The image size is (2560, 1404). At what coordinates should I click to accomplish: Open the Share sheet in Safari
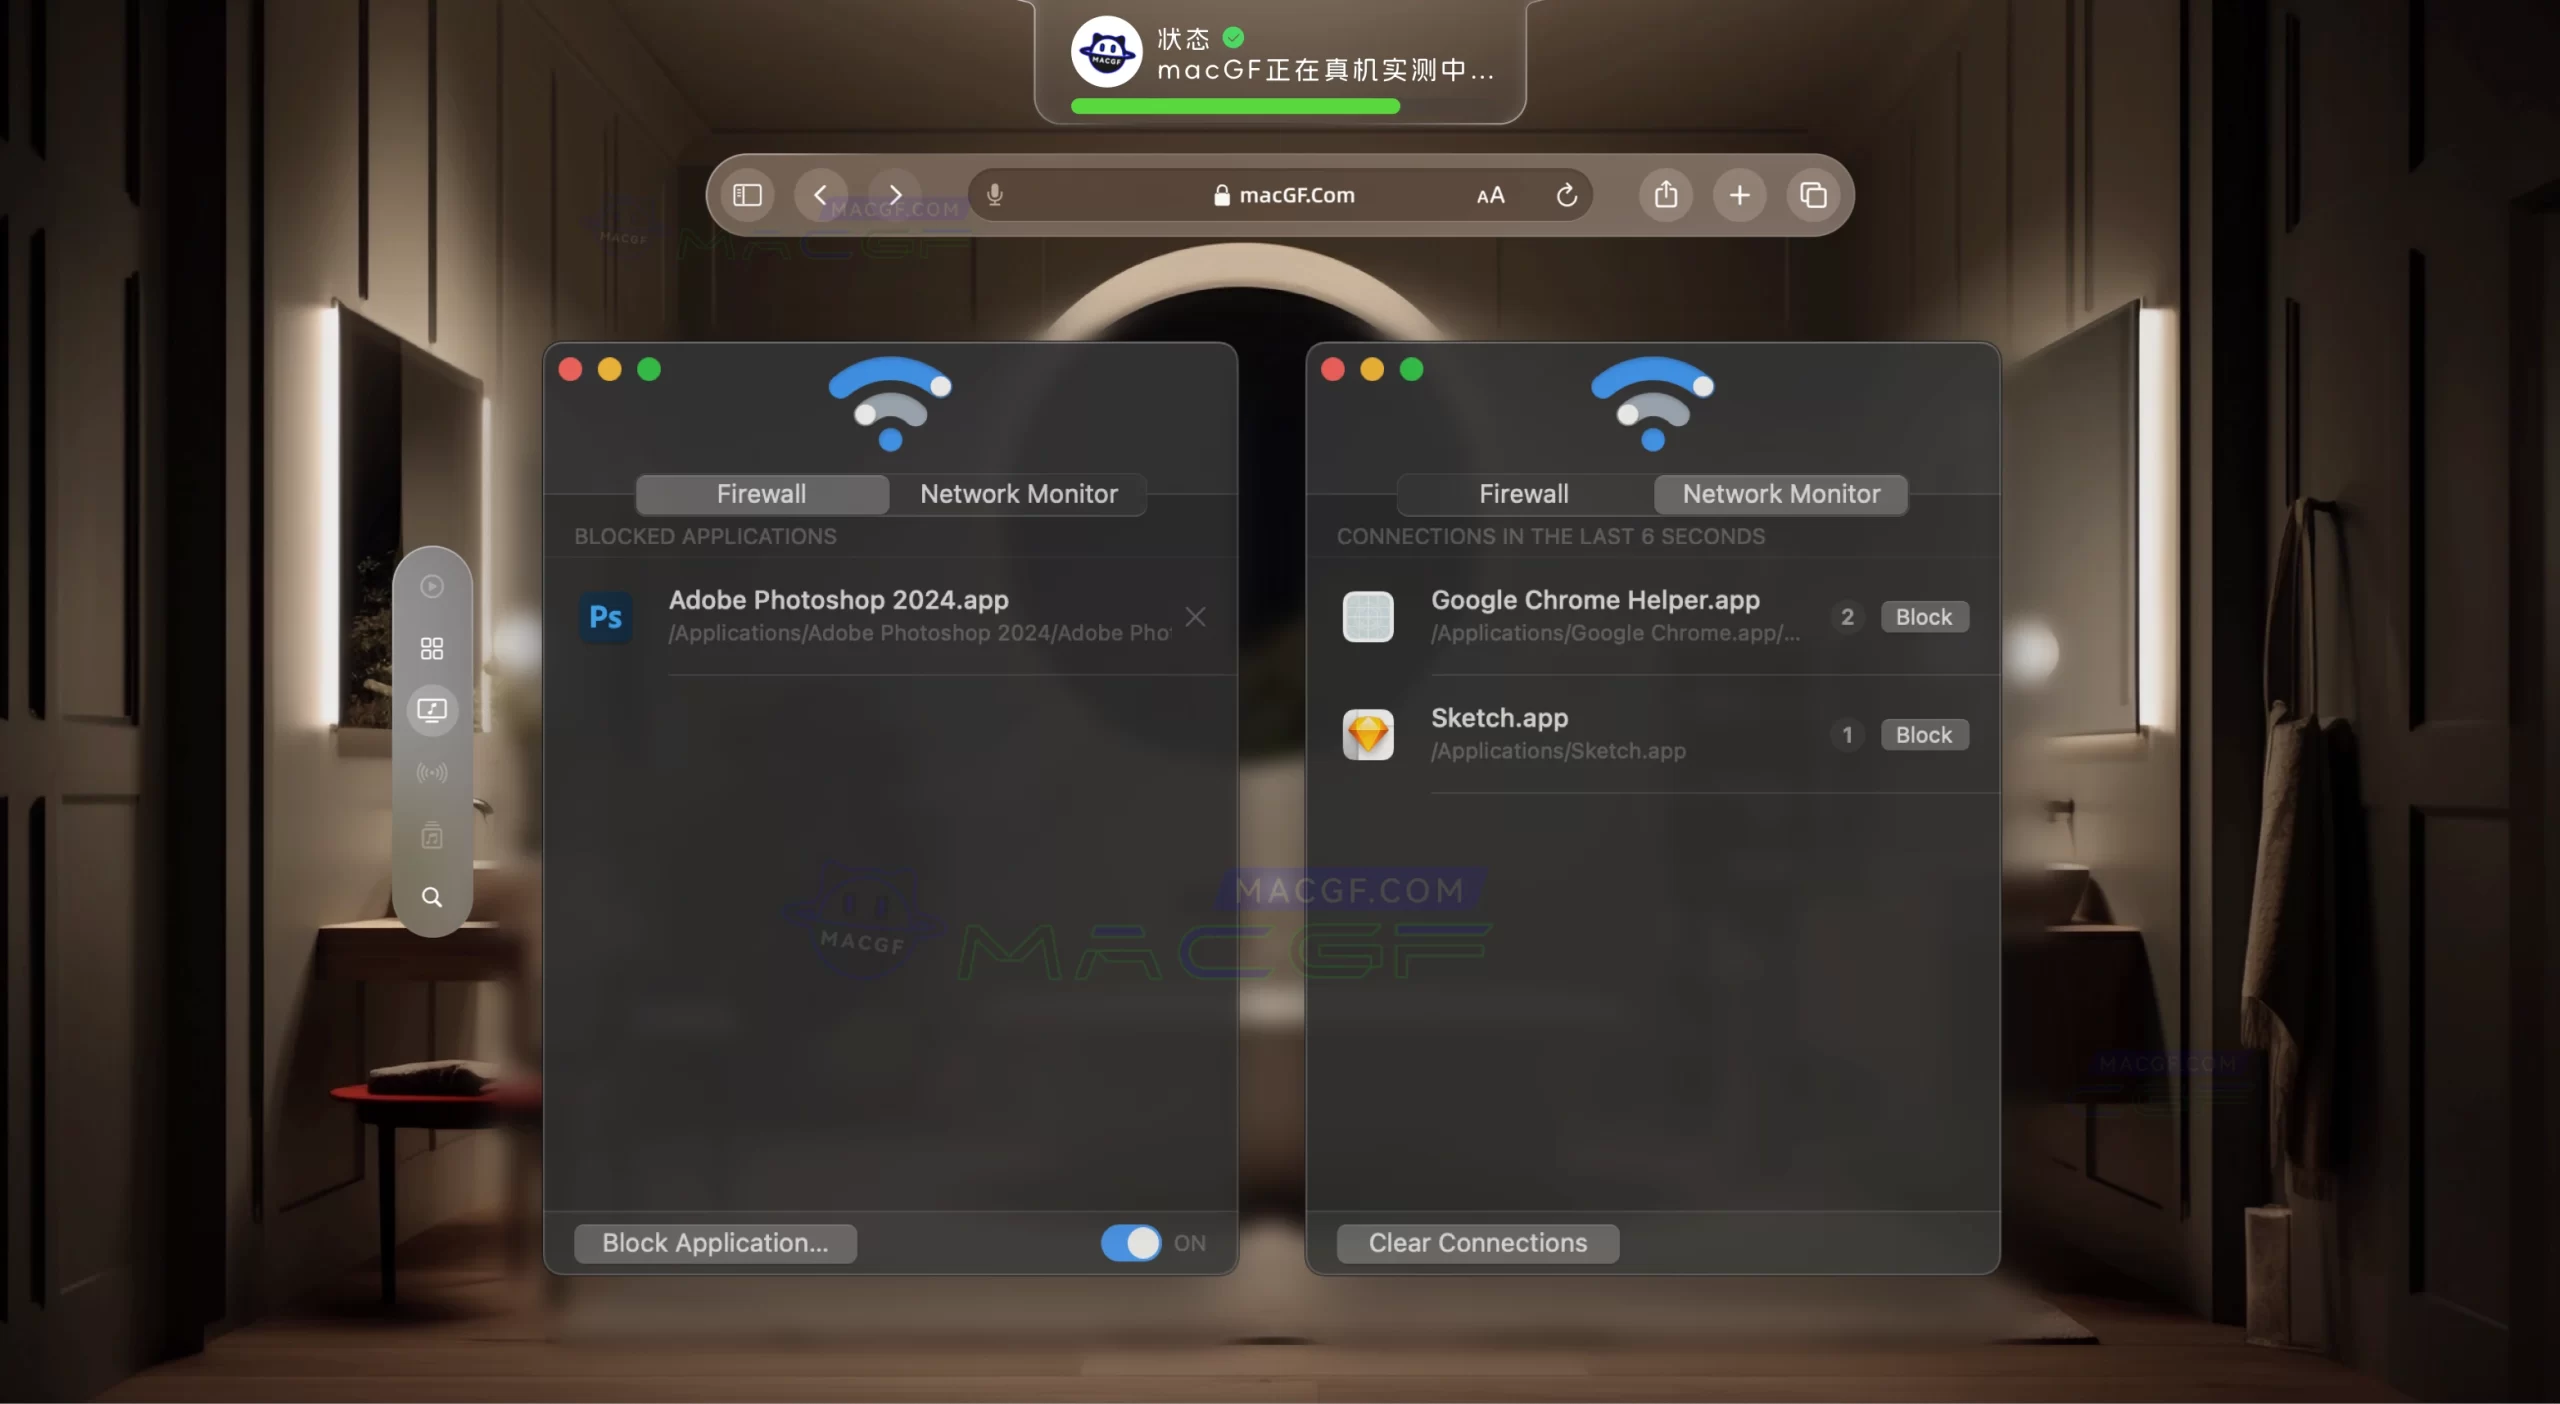tap(1663, 195)
